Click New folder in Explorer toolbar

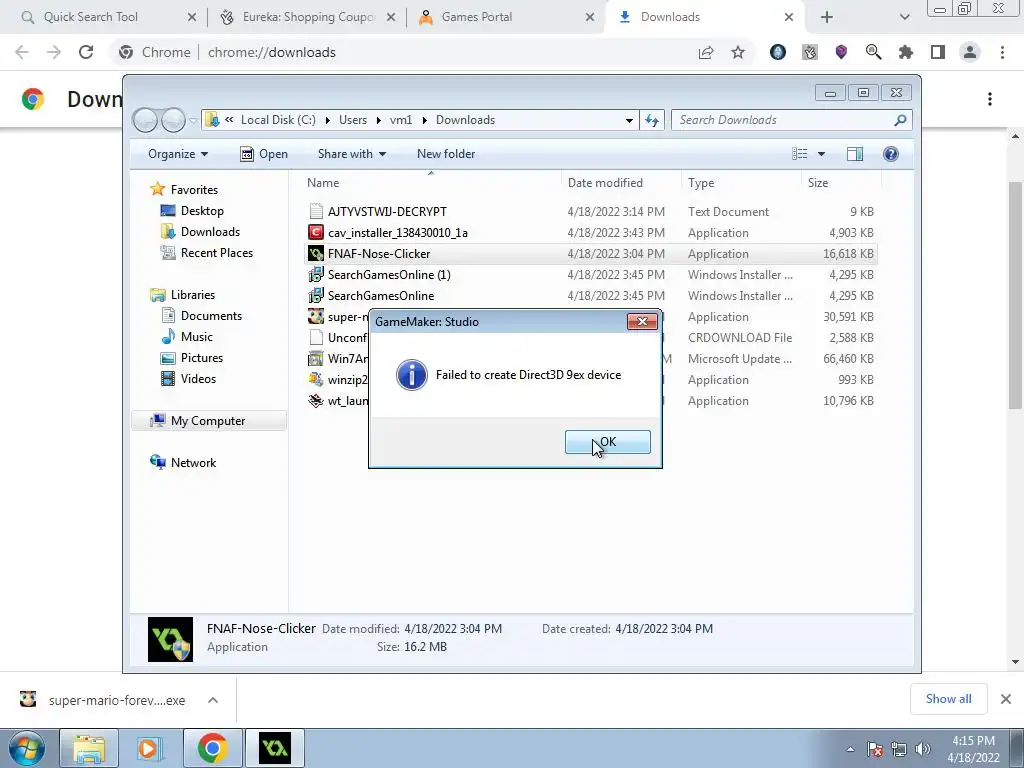point(446,154)
